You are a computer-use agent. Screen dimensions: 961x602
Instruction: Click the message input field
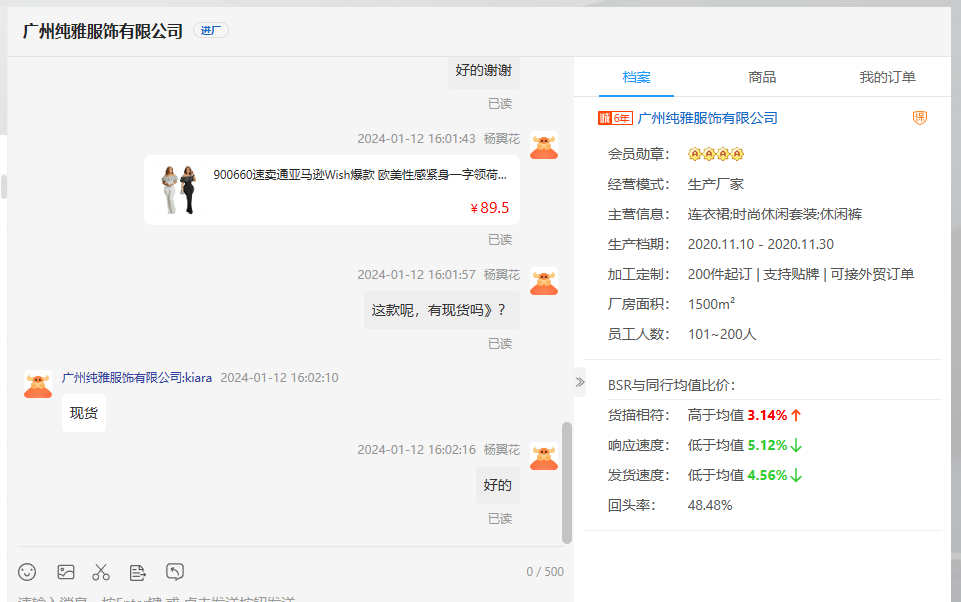click(291, 596)
